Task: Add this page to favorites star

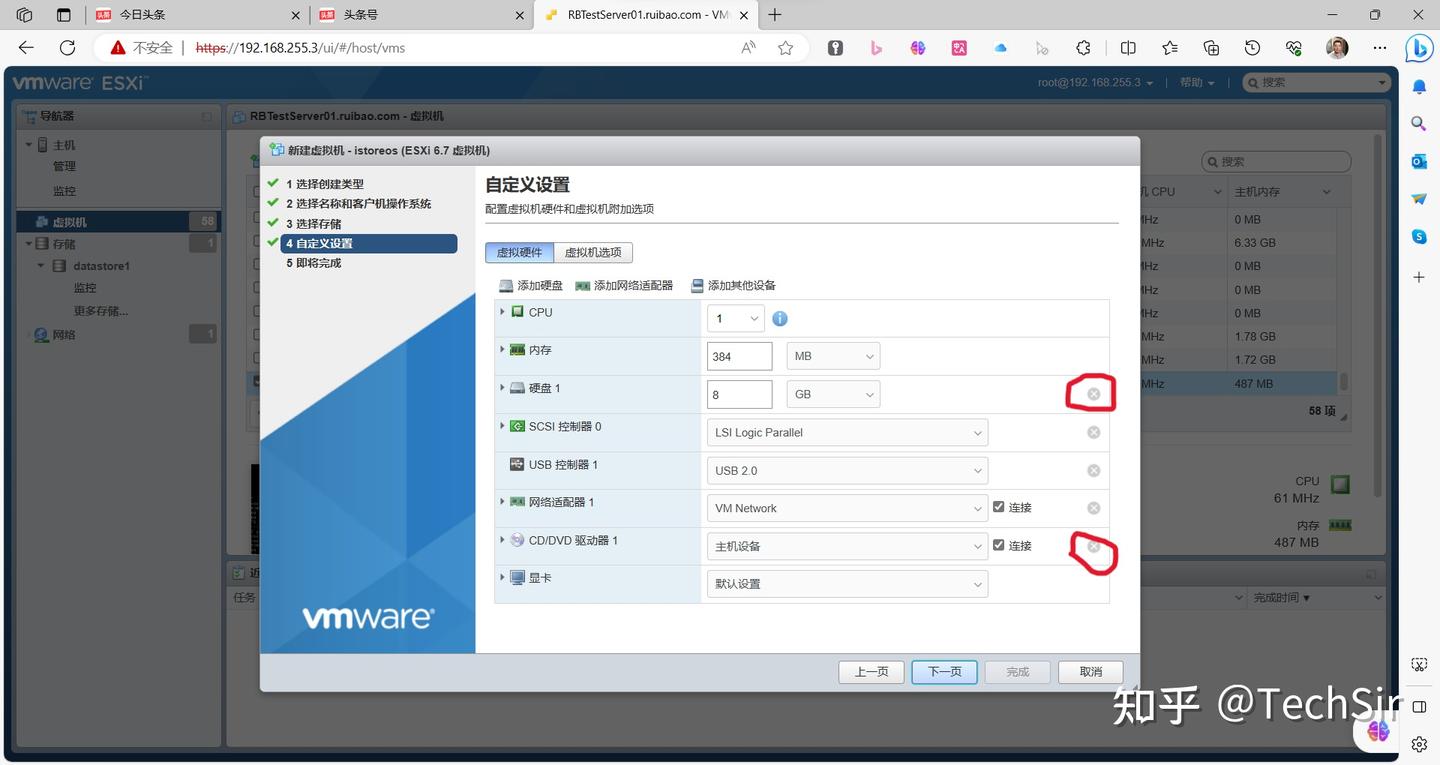Action: 786,48
